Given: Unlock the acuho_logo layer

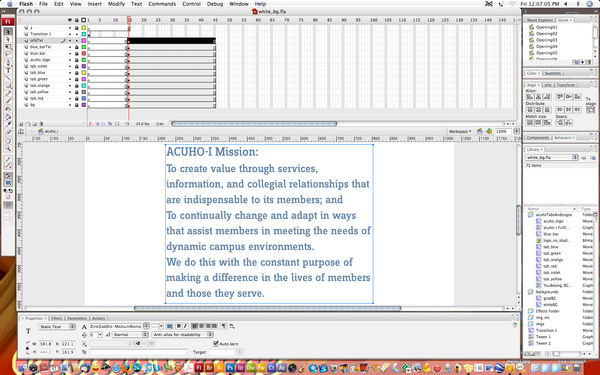Looking at the screenshot, I should coord(77,60).
